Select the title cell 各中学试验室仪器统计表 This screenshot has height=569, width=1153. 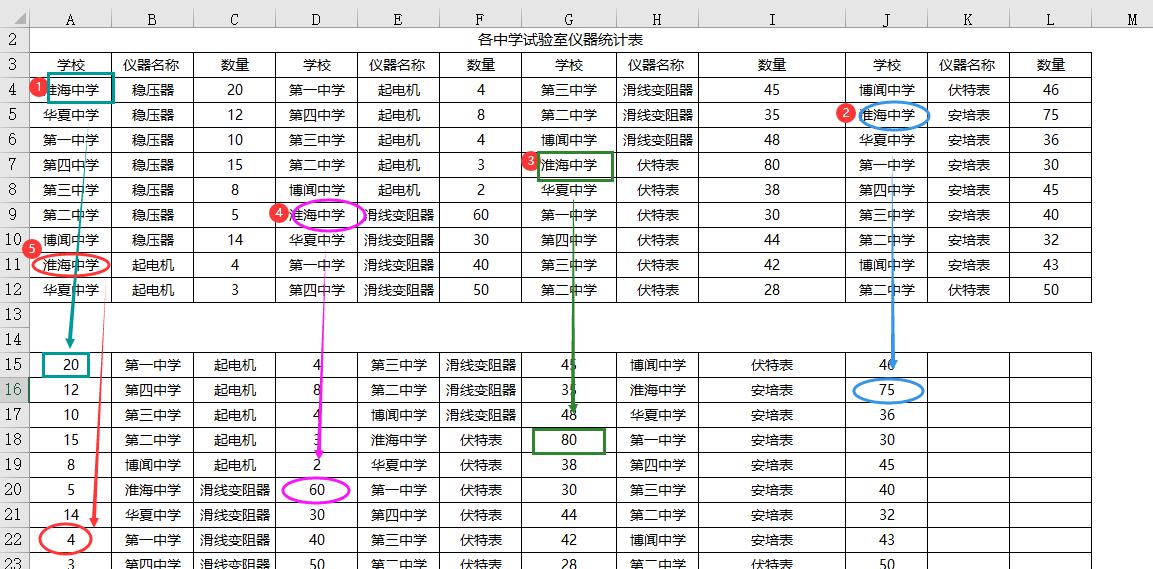click(560, 40)
